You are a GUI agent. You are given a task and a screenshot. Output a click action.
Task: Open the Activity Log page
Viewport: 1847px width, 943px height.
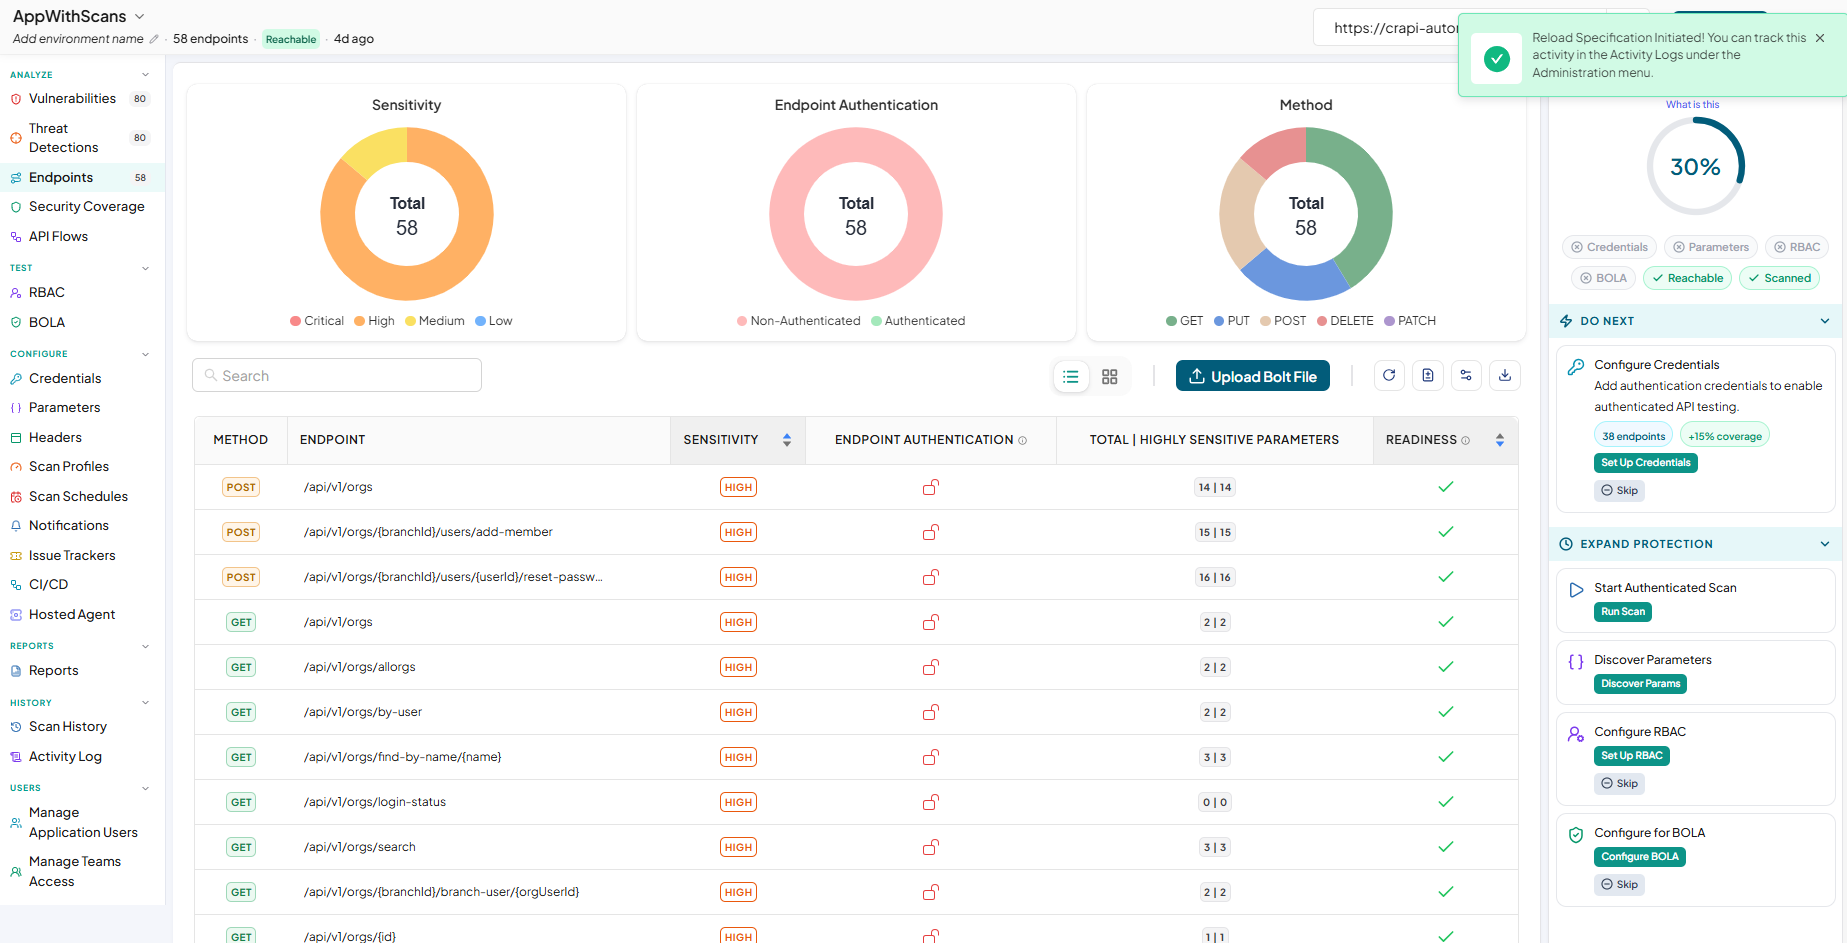point(82,757)
